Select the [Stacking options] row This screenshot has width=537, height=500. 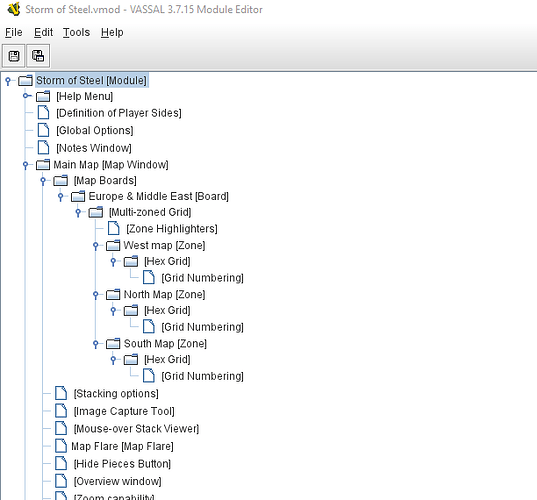click(116, 393)
